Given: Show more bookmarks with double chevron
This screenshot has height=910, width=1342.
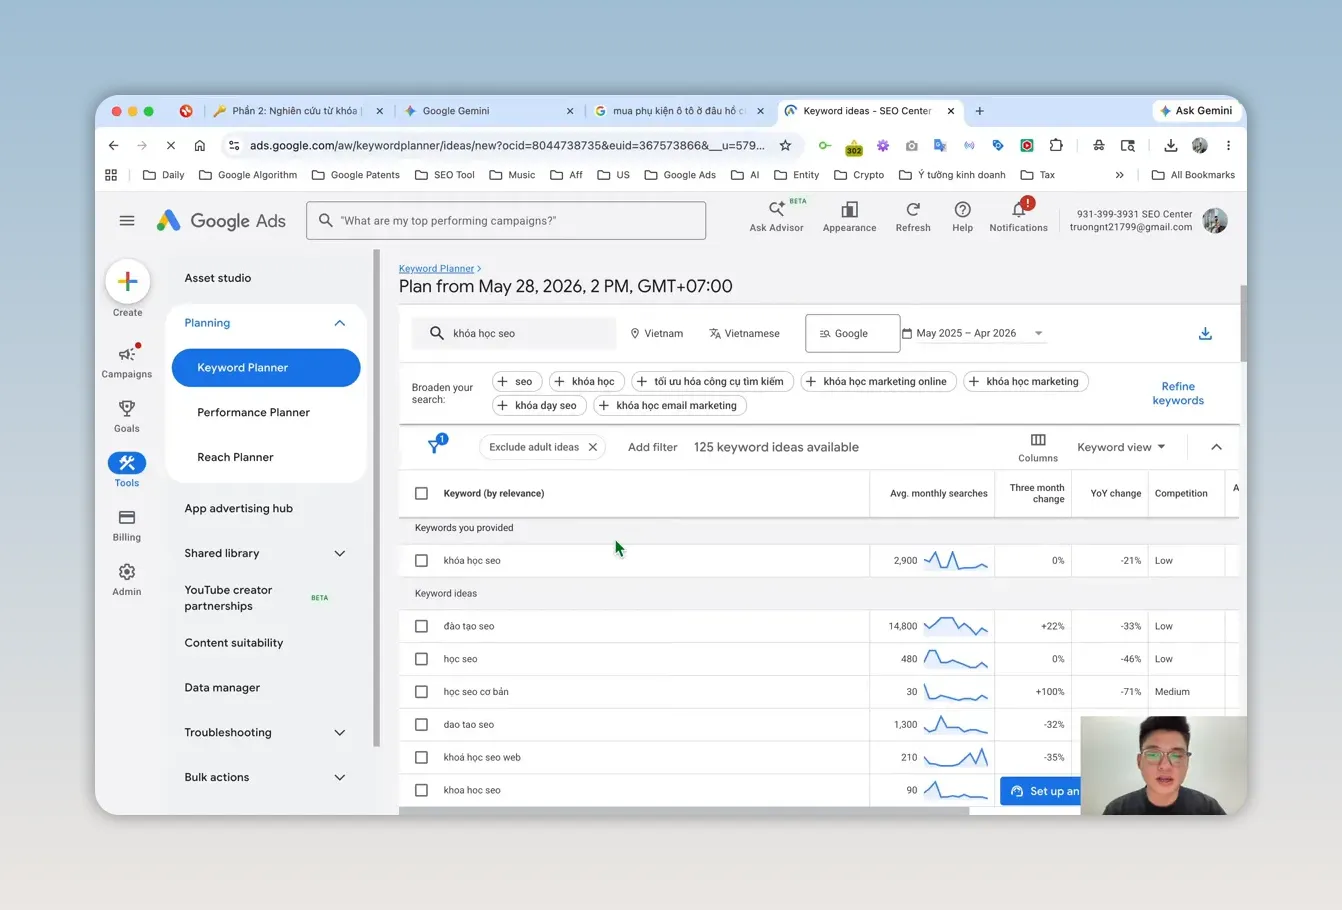Looking at the screenshot, I should pyautogui.click(x=1119, y=175).
